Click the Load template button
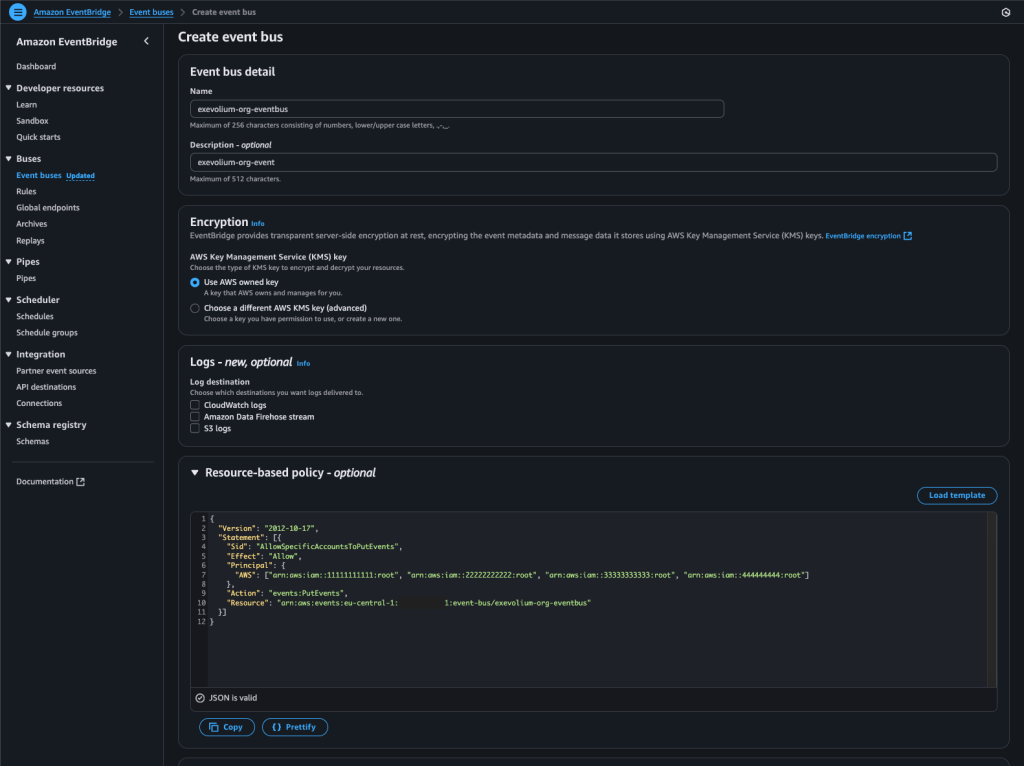 pos(956,495)
